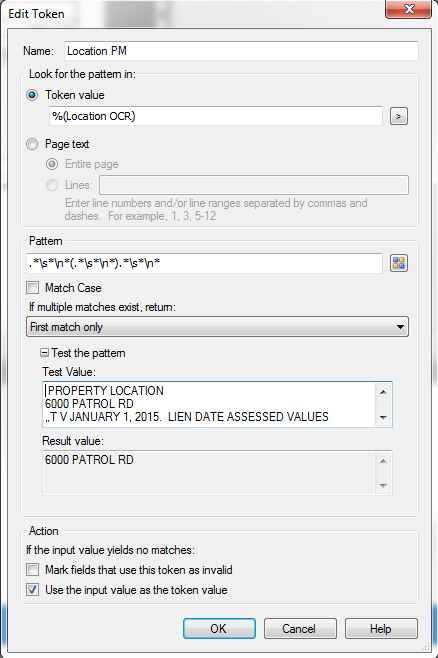The image size is (438, 658).
Task: Click the OK button
Action: pyautogui.click(x=219, y=629)
